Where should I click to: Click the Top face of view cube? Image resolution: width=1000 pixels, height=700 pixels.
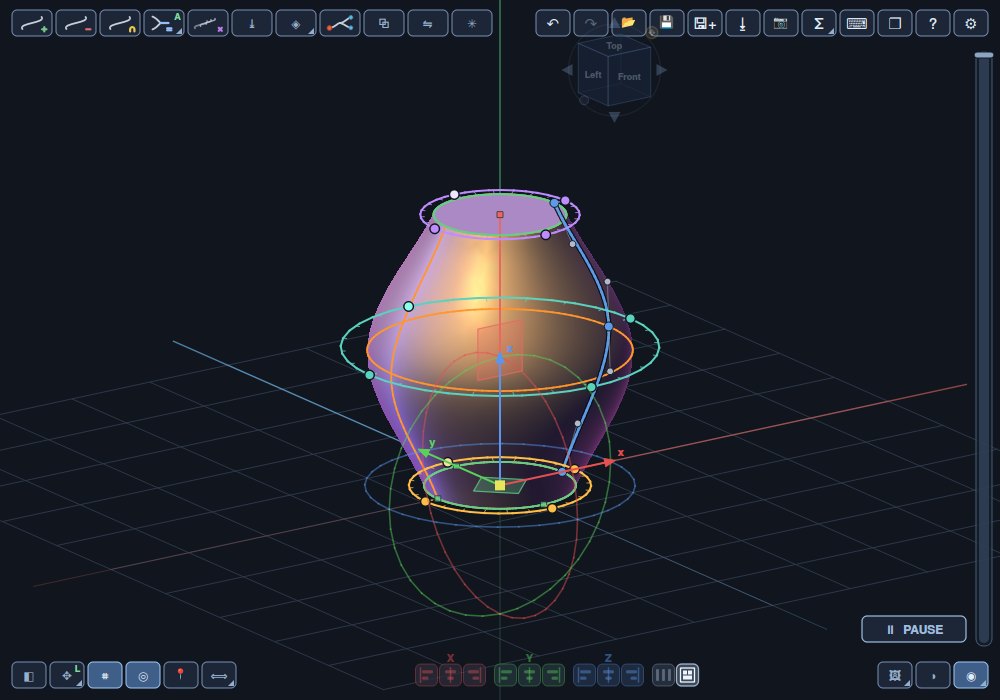(x=614, y=46)
